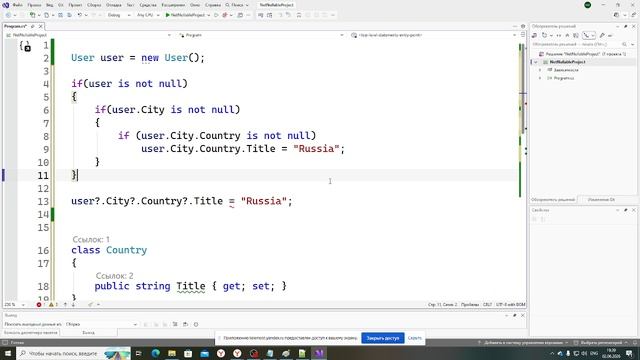Open the Сборка menu
This screenshot has width=640, height=360.
tap(94, 5)
